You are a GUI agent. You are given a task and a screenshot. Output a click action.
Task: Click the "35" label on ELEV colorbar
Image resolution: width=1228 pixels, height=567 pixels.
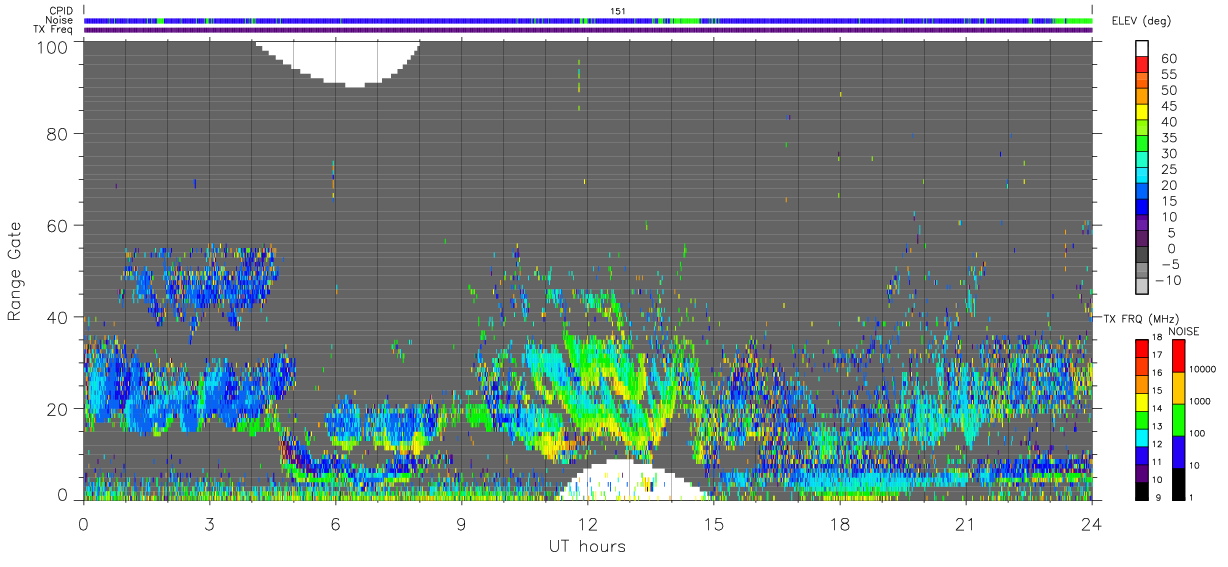[x=1168, y=138]
